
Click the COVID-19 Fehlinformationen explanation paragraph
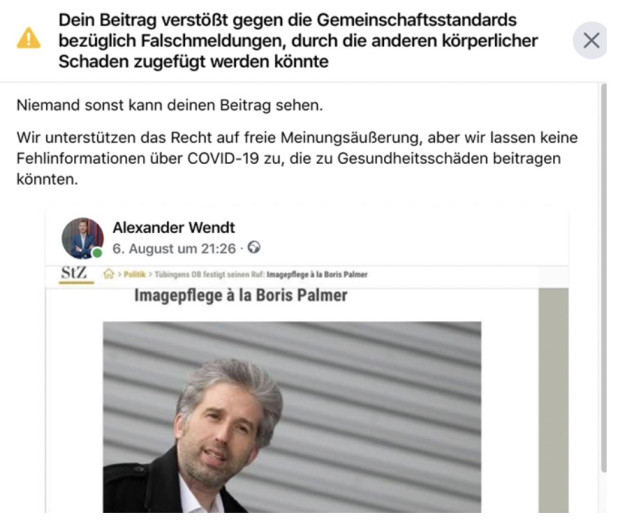coord(297,158)
